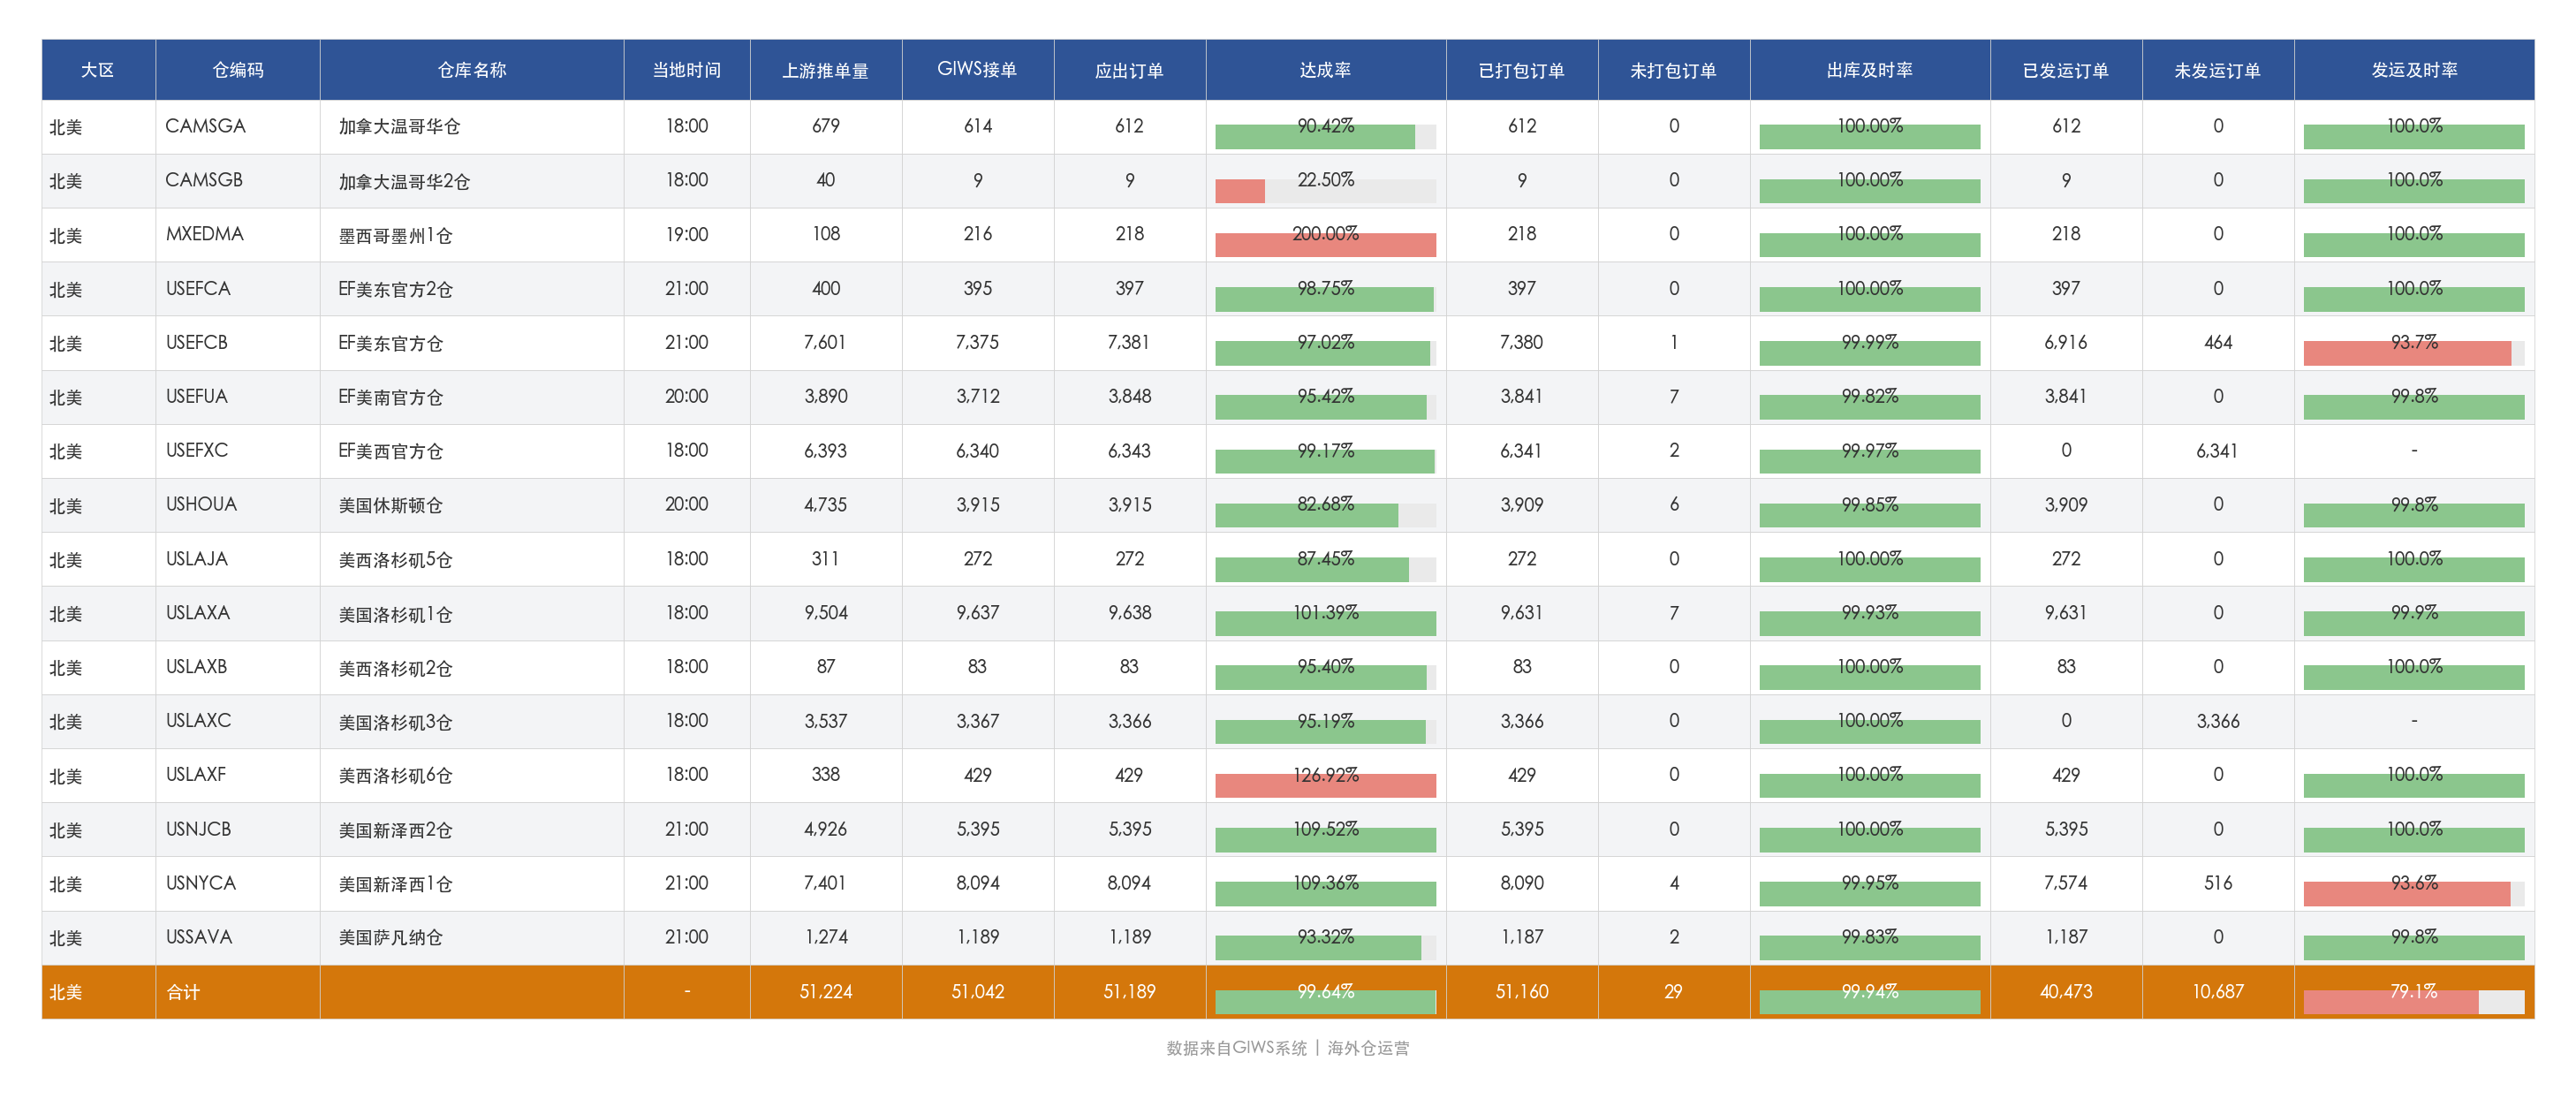2576x1114 pixels.
Task: Select warehouse code USHOUA
Action: coord(201,504)
